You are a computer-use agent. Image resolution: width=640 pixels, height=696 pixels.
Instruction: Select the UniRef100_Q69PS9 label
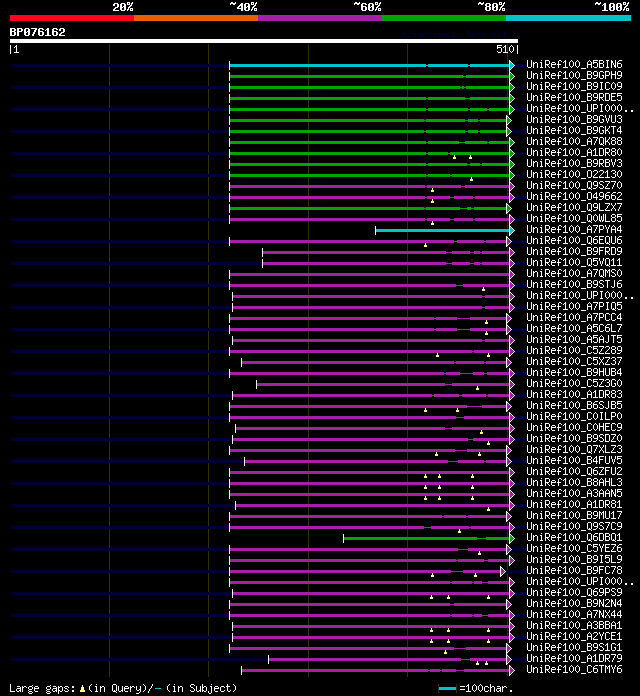pos(574,593)
